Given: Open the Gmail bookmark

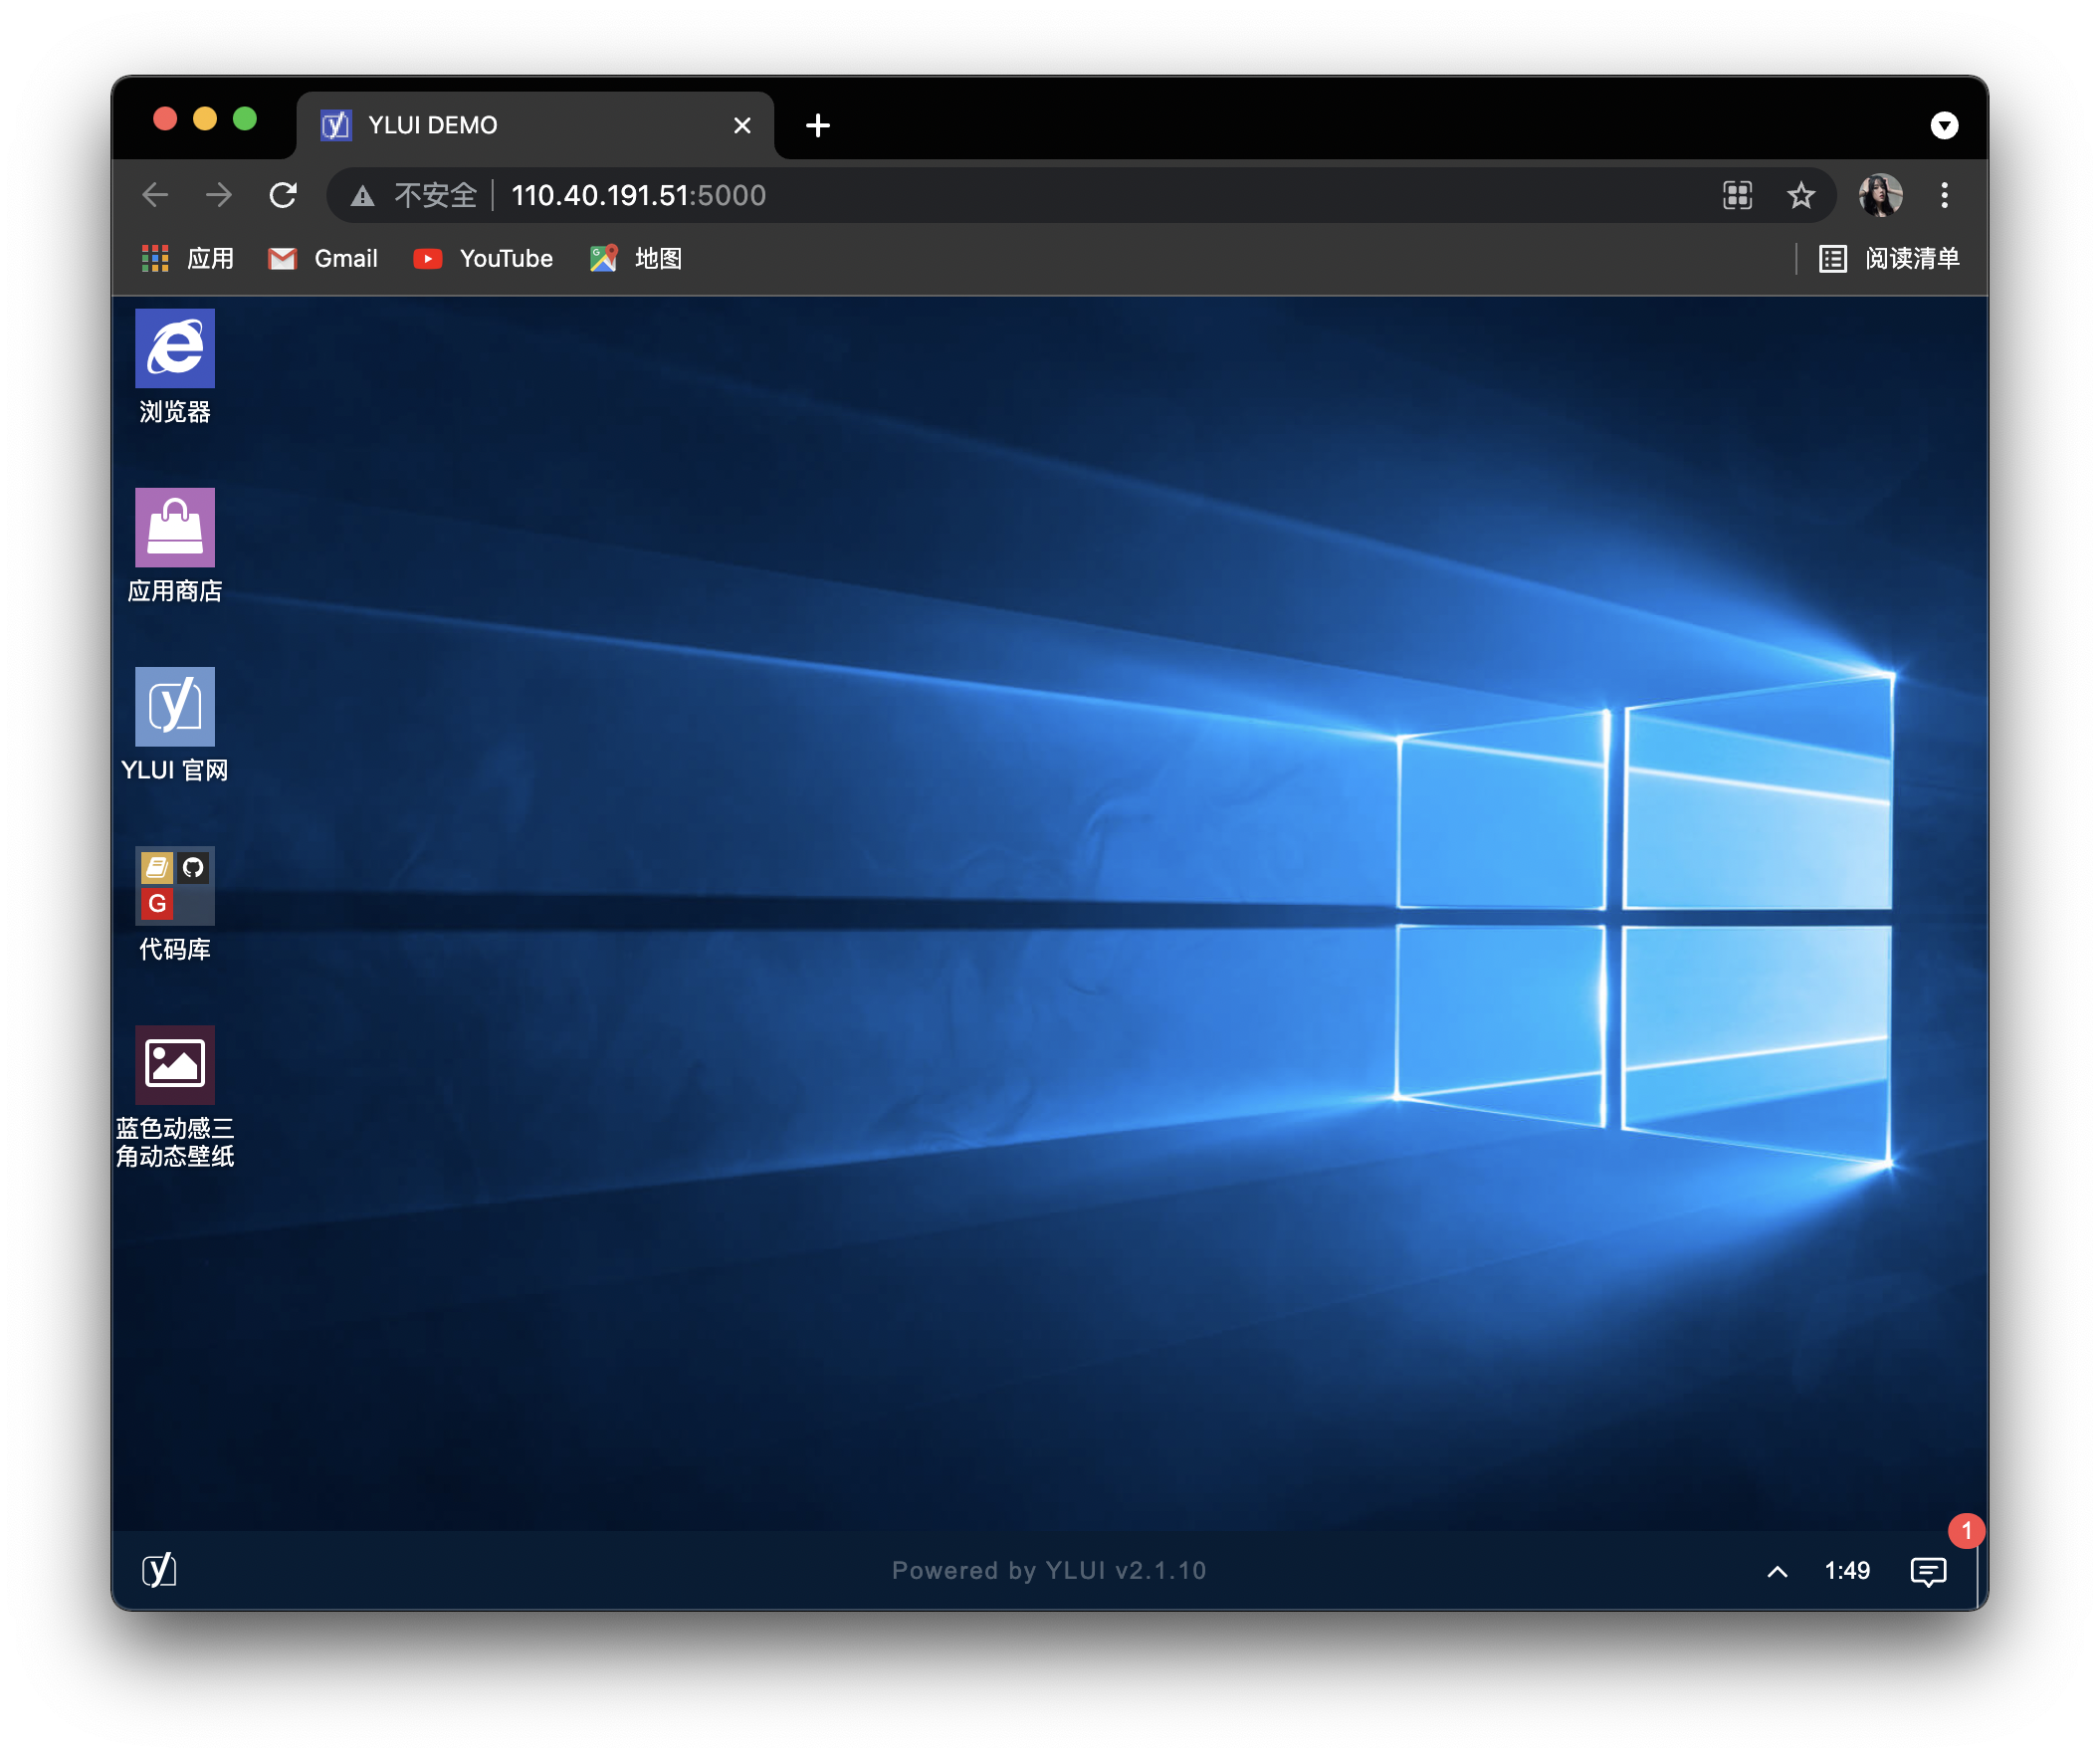Looking at the screenshot, I should (324, 259).
